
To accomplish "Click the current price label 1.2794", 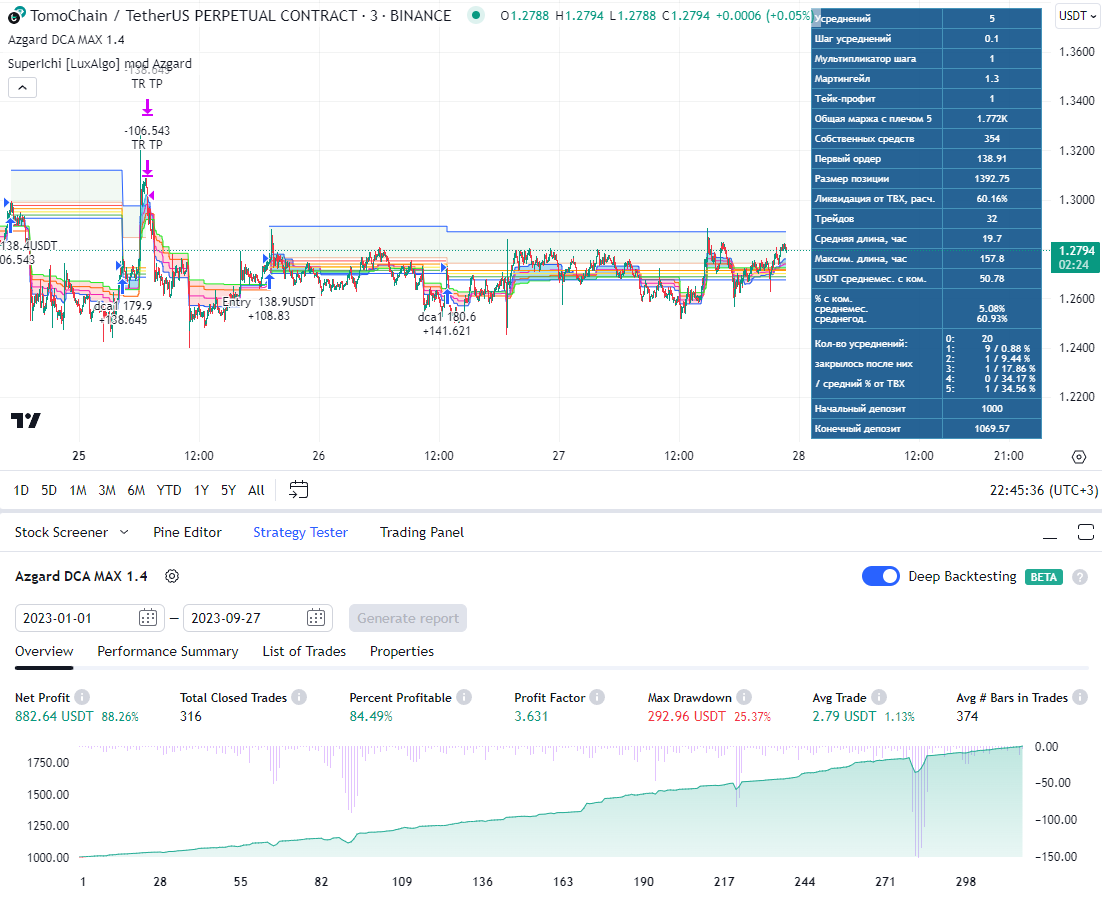I will point(1075,257).
